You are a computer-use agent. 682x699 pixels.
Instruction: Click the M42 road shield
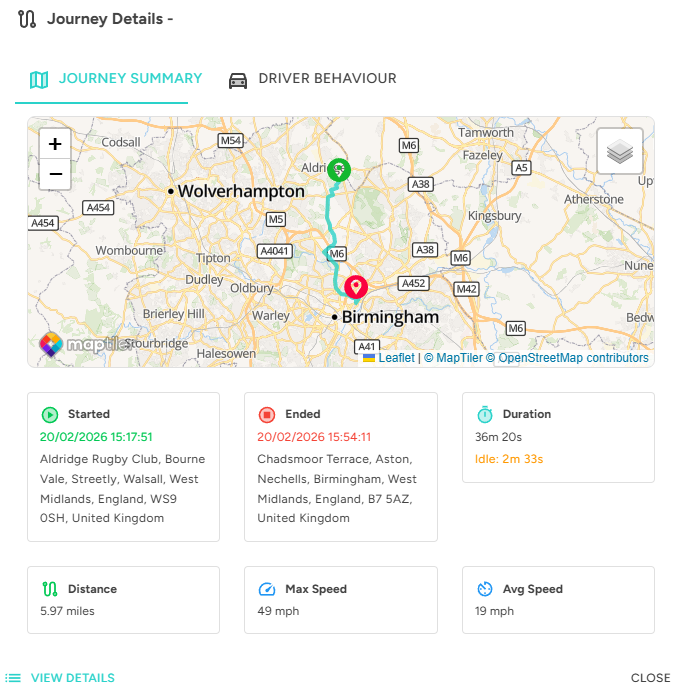click(466, 289)
